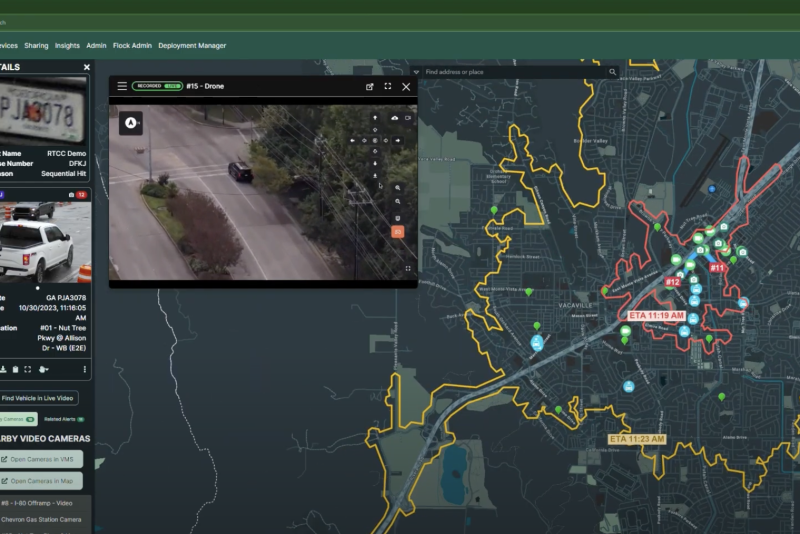800x534 pixels.
Task: Click Find Vehicle in Live Video
Action: 38,398
